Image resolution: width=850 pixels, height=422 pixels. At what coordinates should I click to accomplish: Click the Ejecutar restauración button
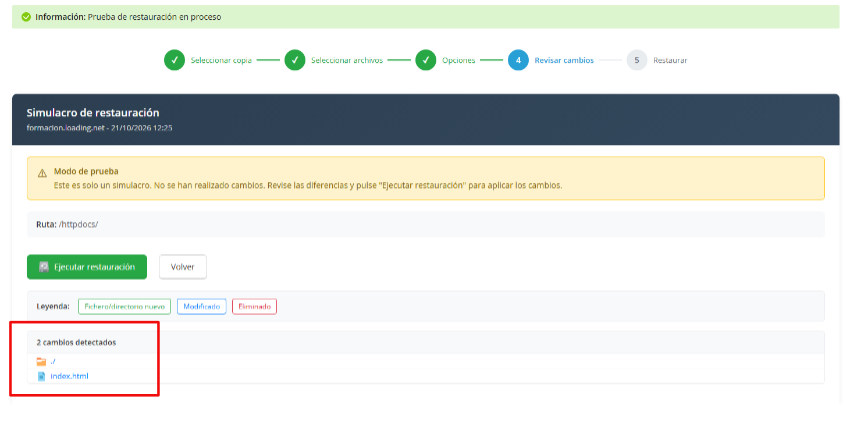(x=87, y=267)
